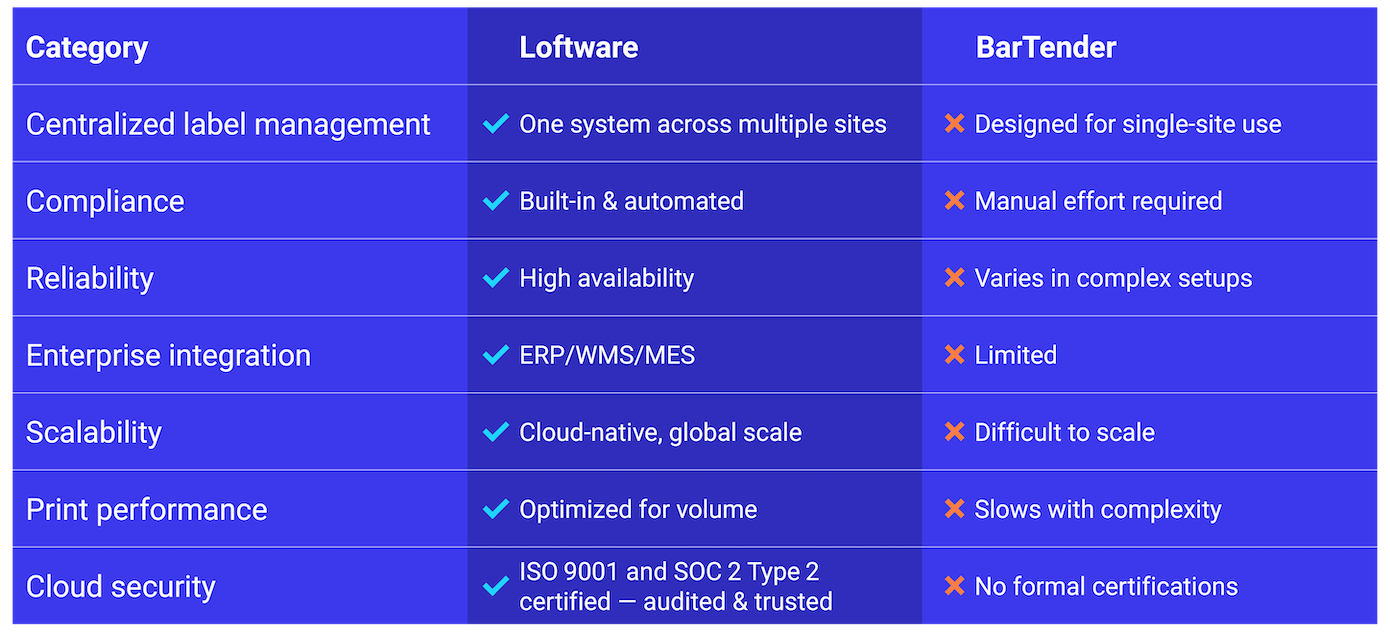The image size is (1390, 633).
Task: Click the checkmark beside Optimized for volume
Action: (x=495, y=509)
